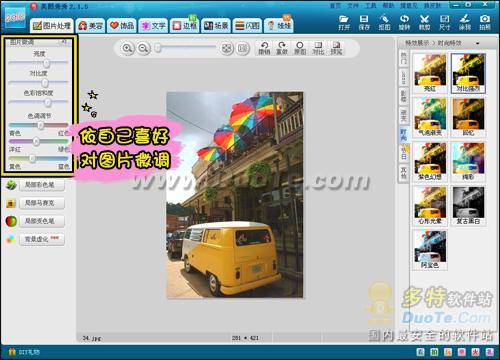Zoom in with the magnifier plus icon

(127, 49)
